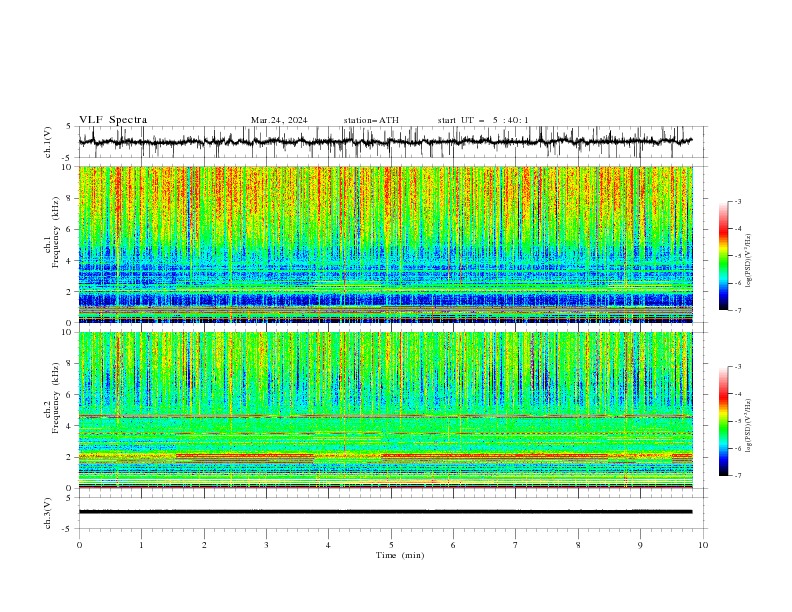Click the upper ch.1 PSD color bar
Viewport: 792px width, 612px height.
tap(724, 256)
